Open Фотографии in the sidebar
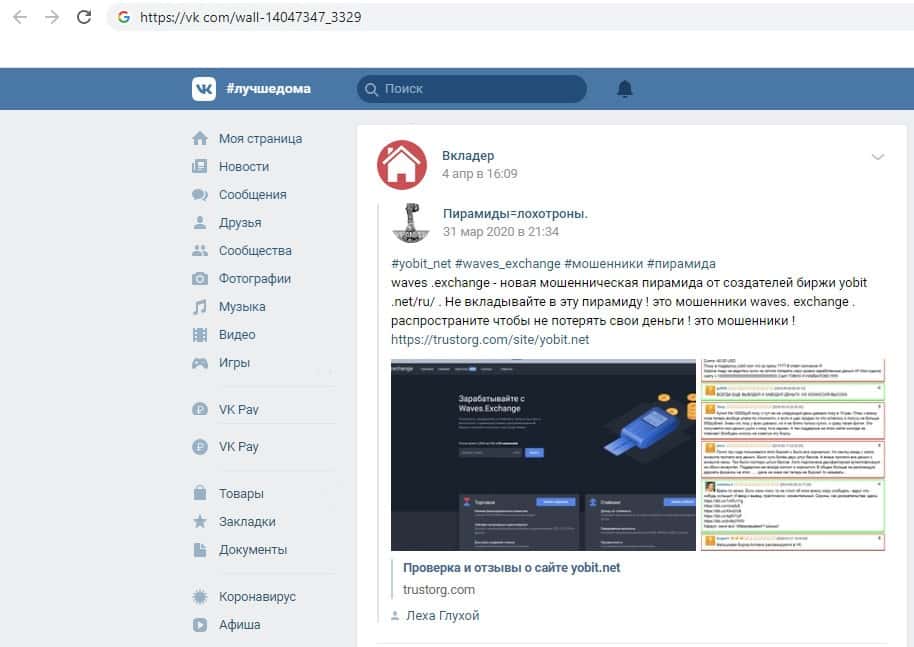The width and height of the screenshot is (914, 647). coord(255,279)
